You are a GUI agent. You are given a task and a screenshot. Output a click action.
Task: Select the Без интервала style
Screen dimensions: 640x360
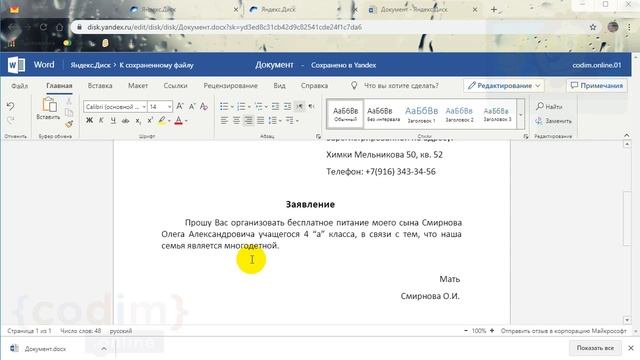[x=383, y=114]
